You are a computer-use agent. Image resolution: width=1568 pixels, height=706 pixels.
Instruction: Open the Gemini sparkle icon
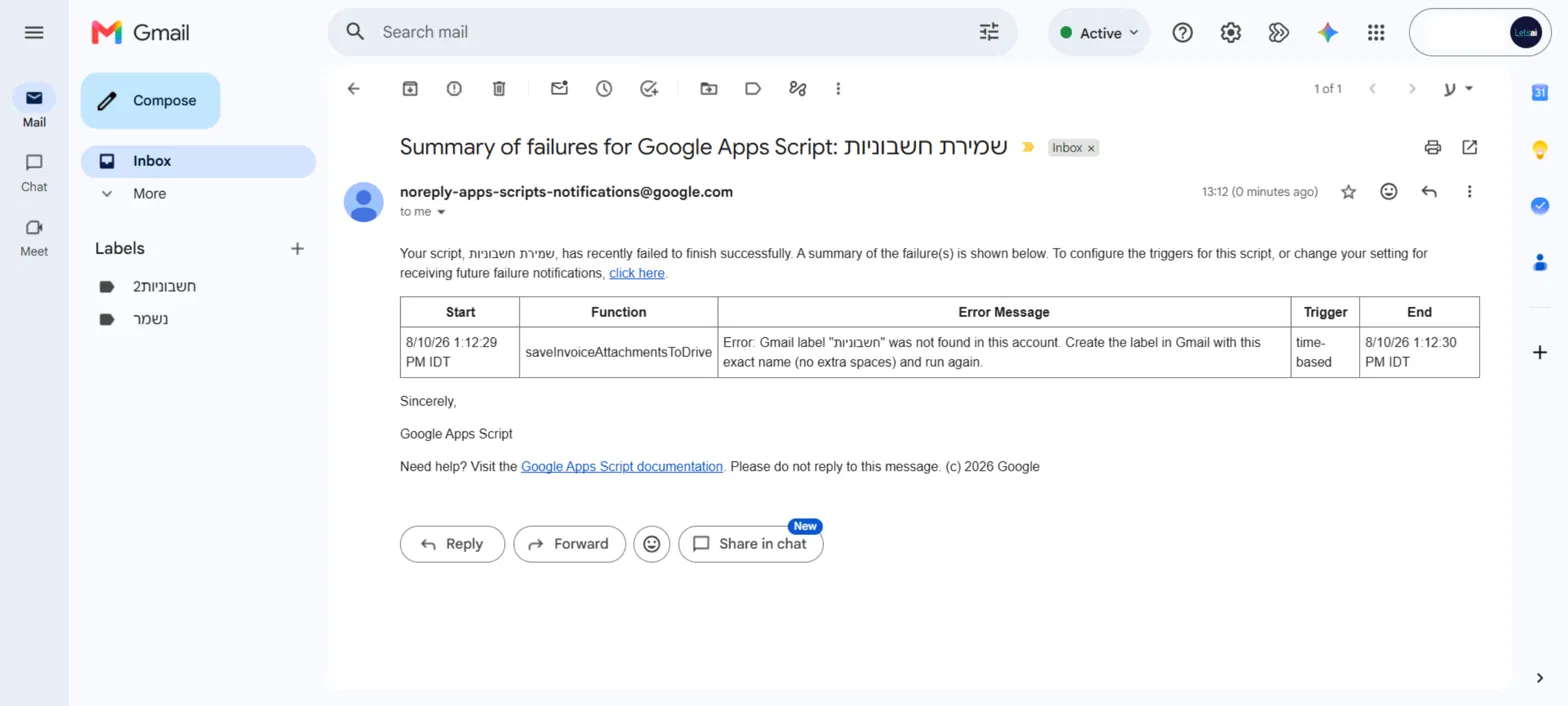pyautogui.click(x=1328, y=33)
